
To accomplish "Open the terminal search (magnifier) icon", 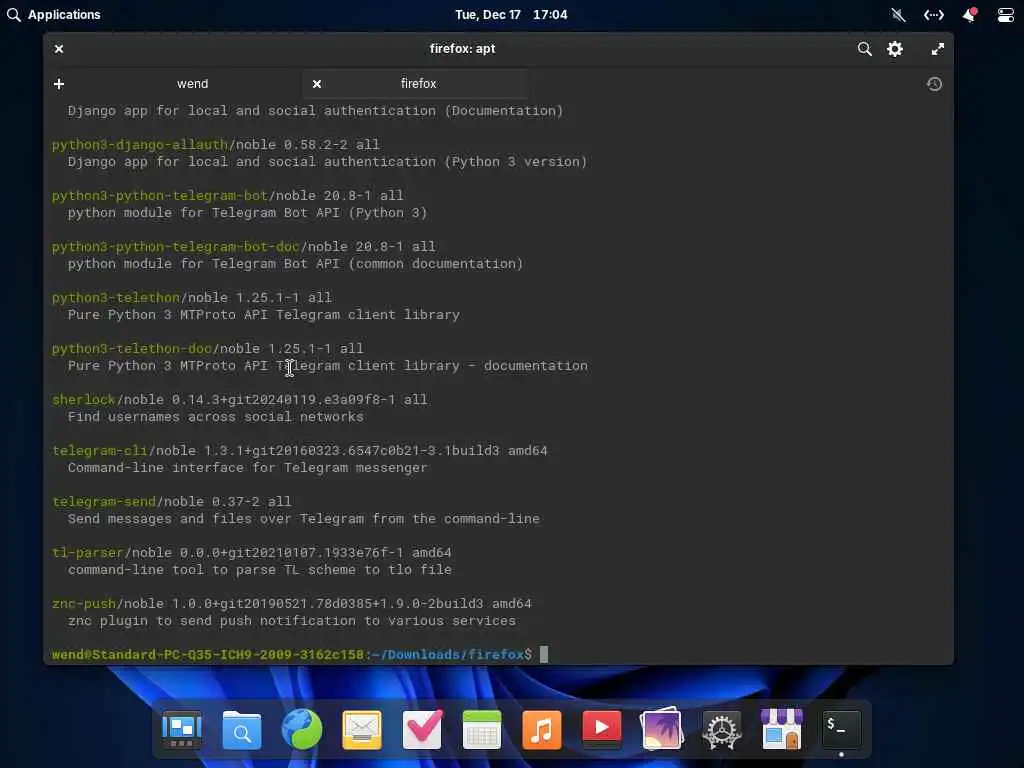I will point(864,49).
